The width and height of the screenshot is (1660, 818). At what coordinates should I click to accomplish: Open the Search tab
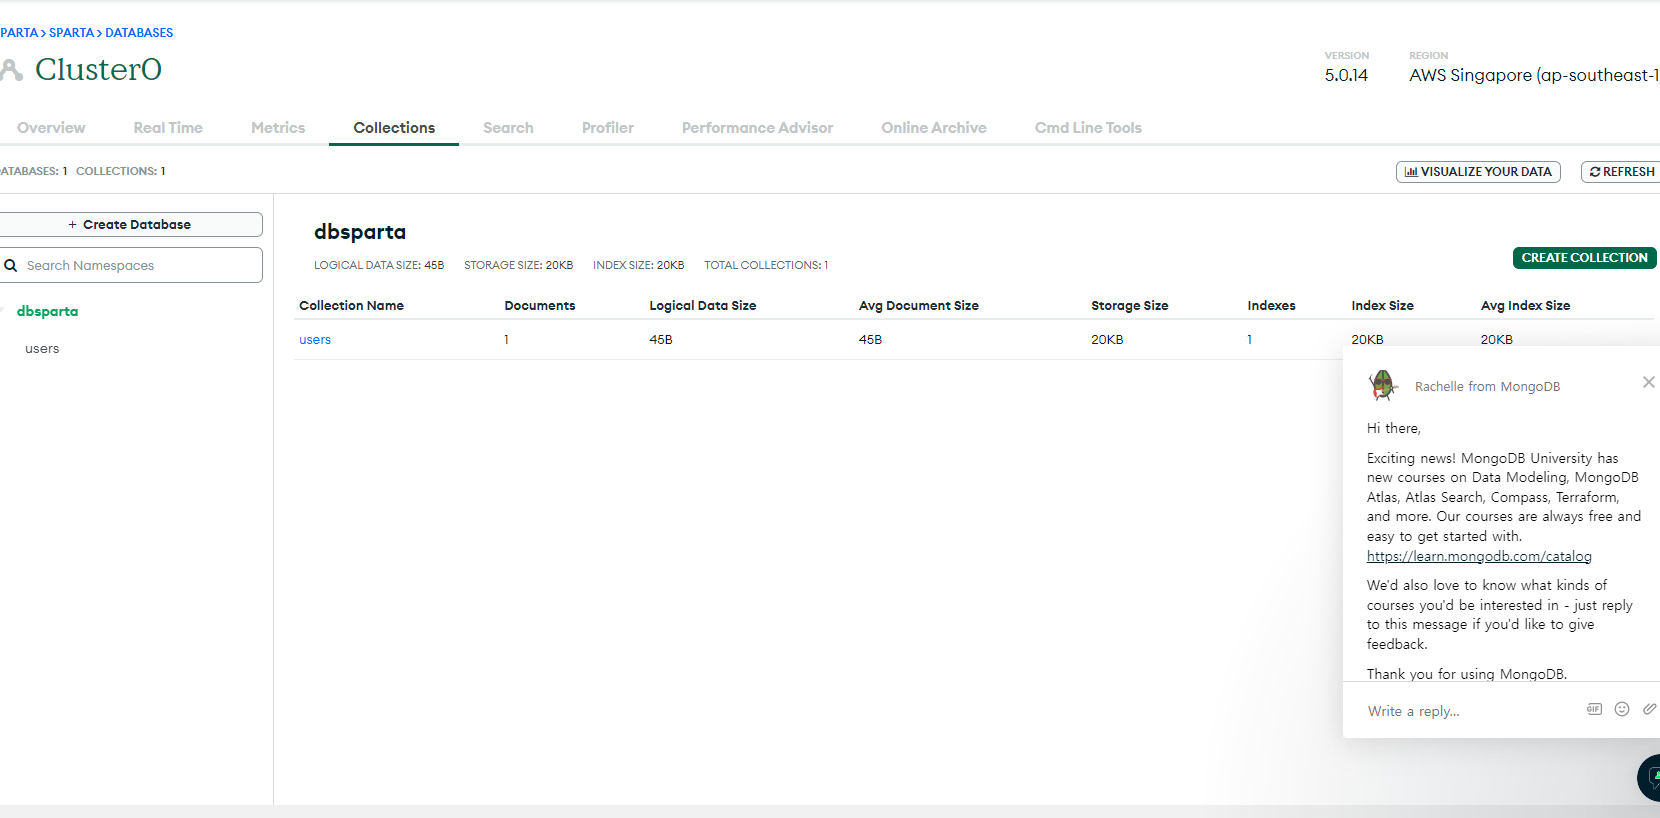point(508,128)
